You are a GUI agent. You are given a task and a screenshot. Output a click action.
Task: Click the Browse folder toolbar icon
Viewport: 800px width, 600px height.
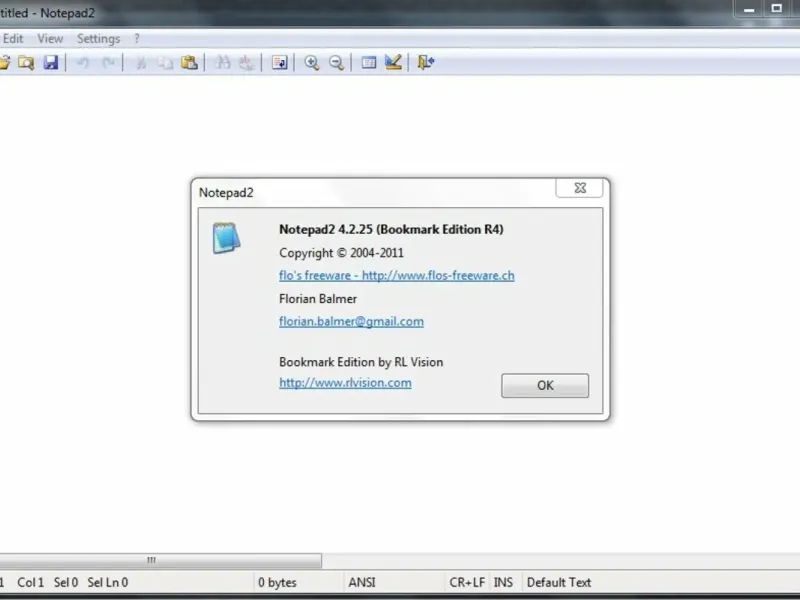coord(26,62)
